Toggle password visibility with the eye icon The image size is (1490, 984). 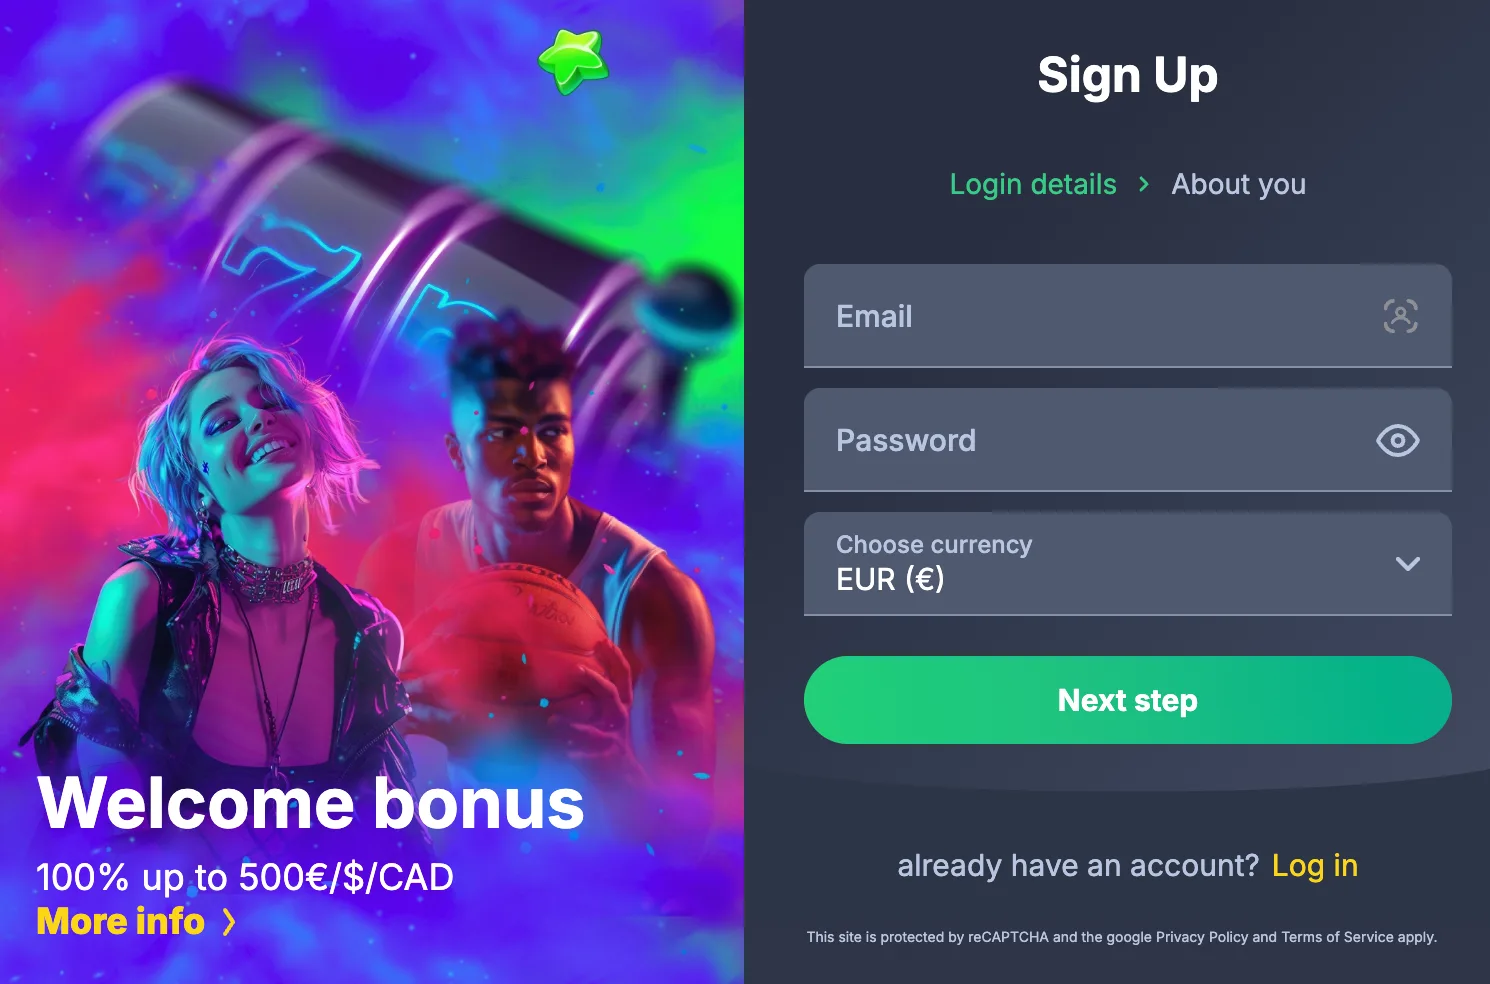pos(1398,440)
